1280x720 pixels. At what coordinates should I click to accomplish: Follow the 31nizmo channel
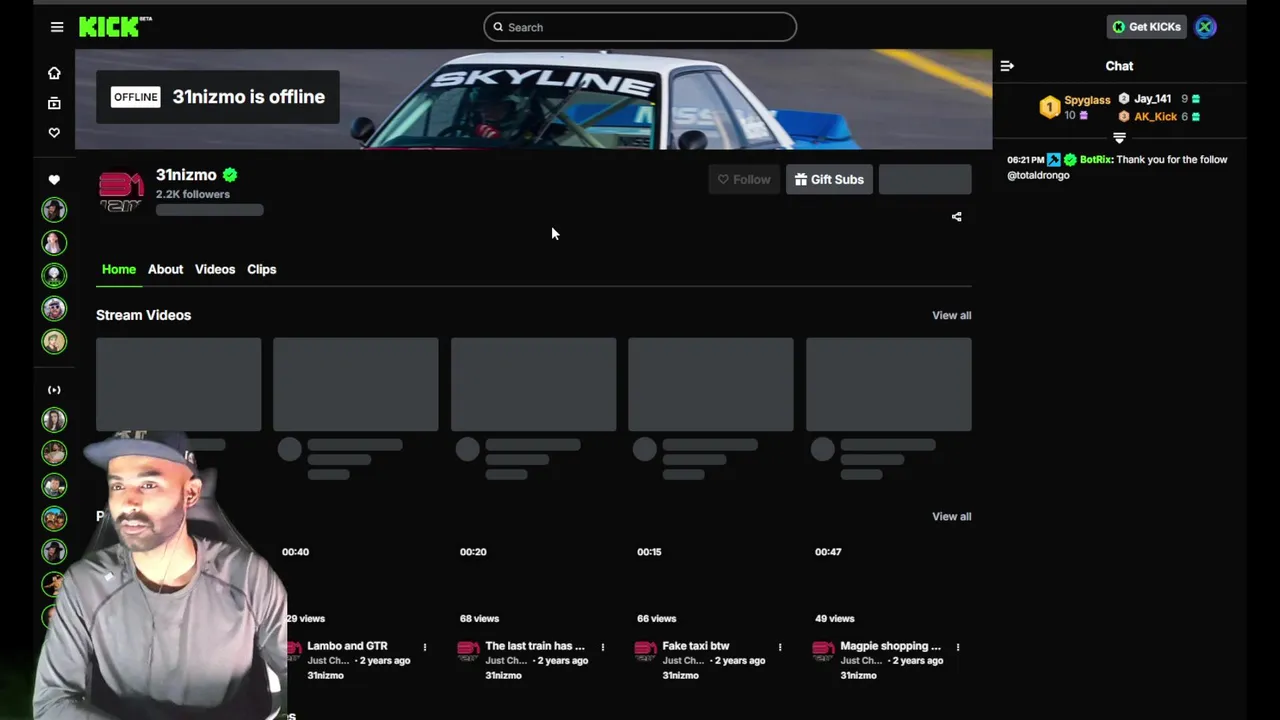(x=744, y=179)
